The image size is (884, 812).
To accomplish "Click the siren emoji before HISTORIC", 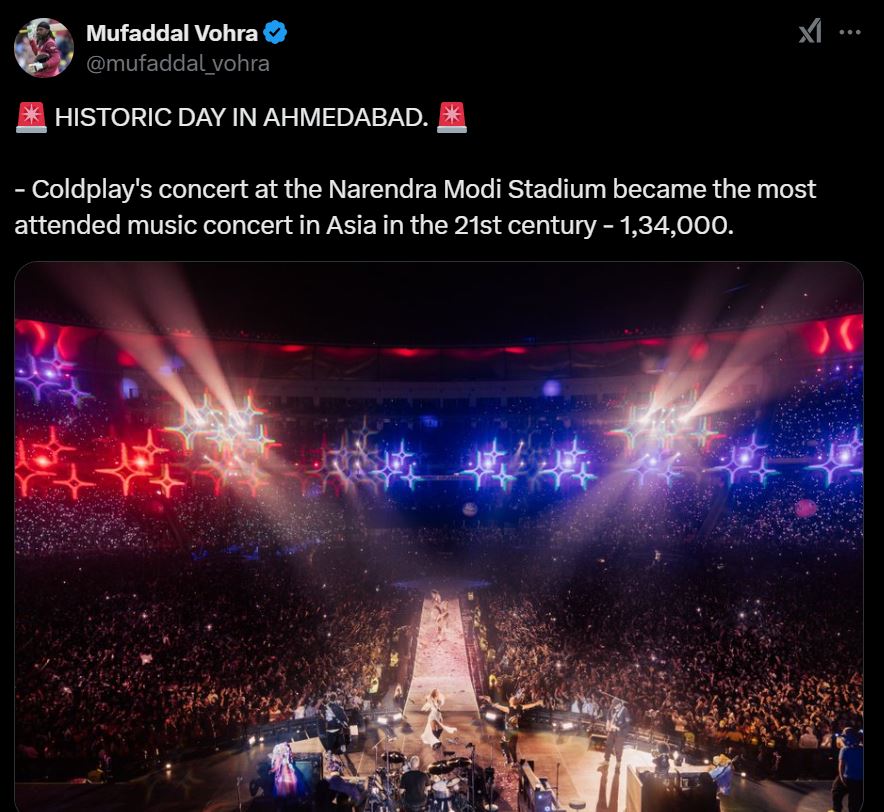I will 31,118.
